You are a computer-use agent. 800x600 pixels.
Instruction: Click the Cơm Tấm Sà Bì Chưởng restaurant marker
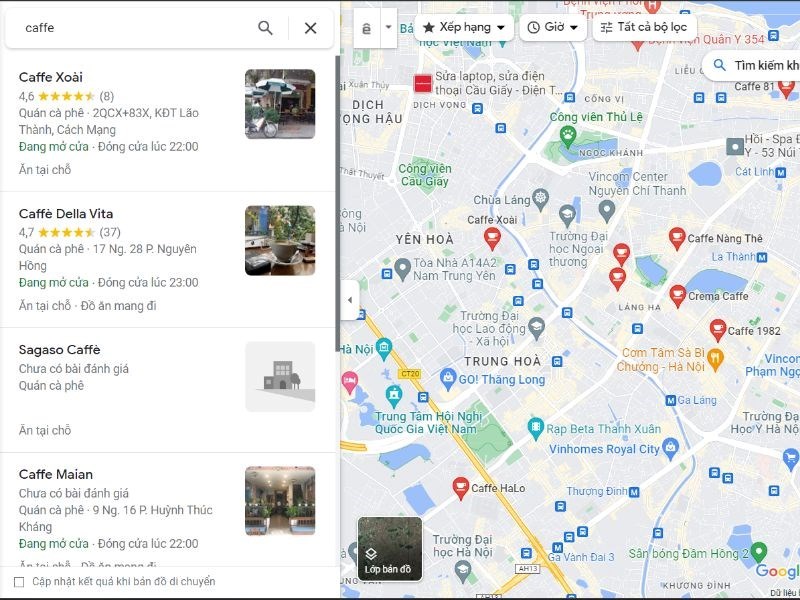point(715,360)
